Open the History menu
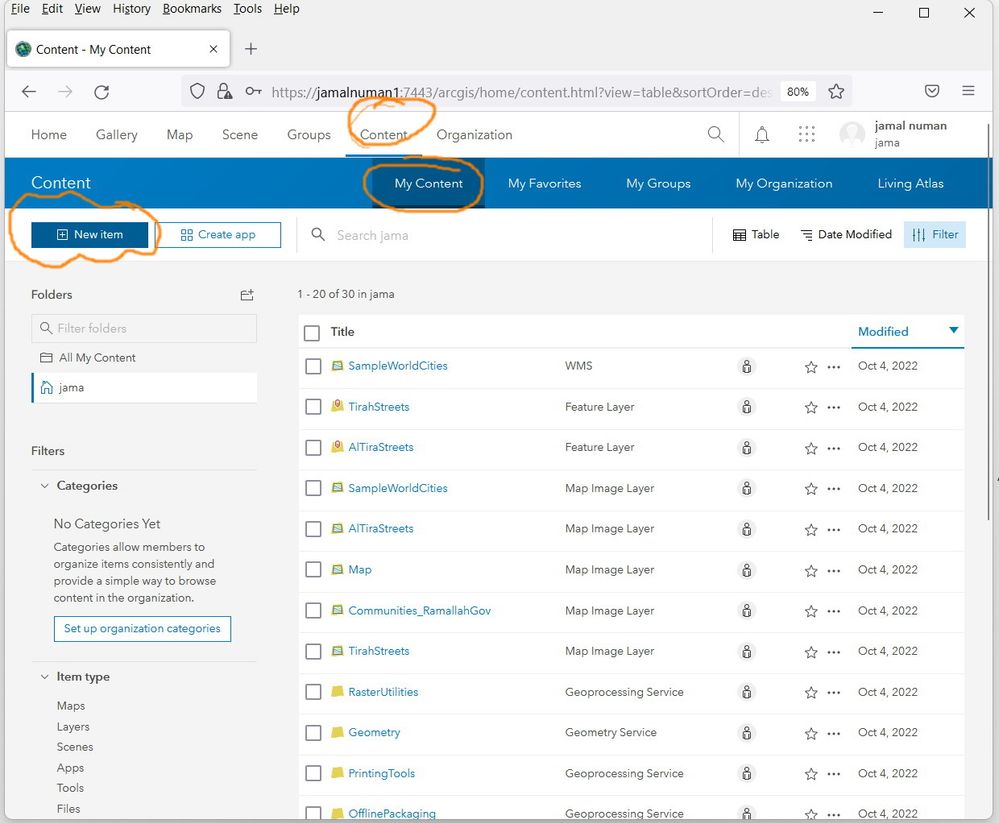Screen dimensions: 999x823 (131, 9)
